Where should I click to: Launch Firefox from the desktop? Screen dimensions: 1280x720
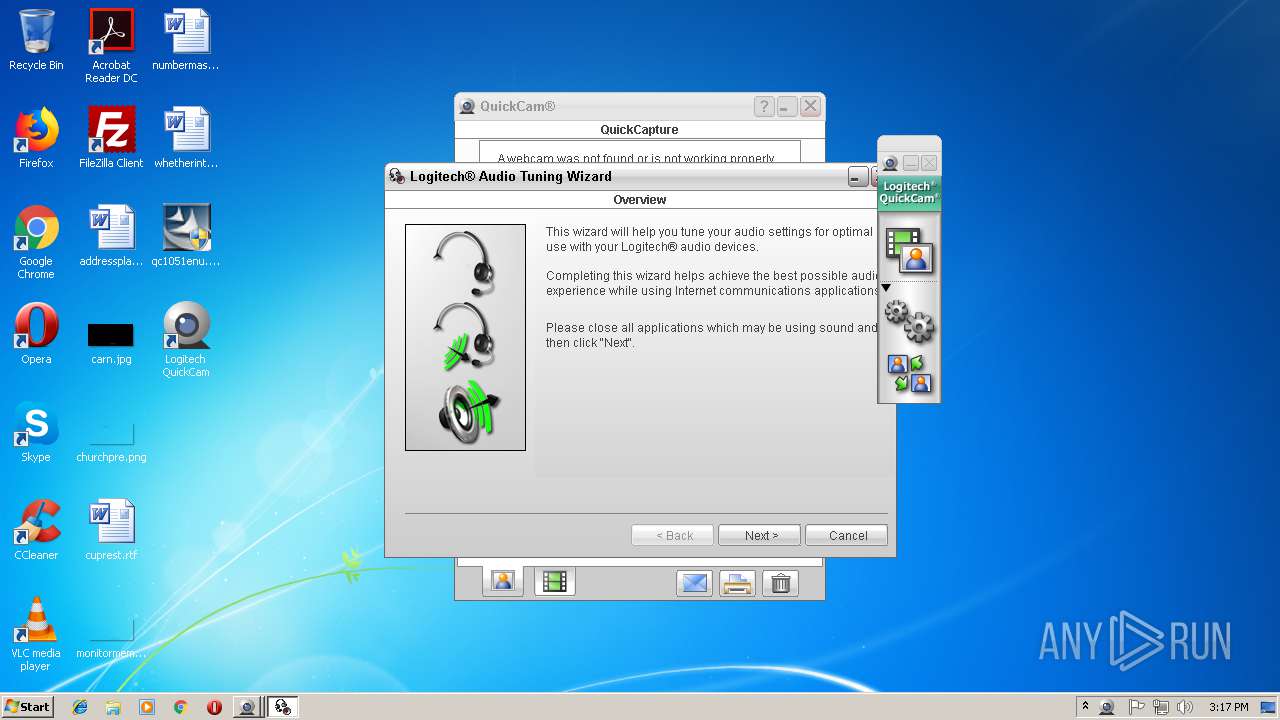tap(36, 138)
